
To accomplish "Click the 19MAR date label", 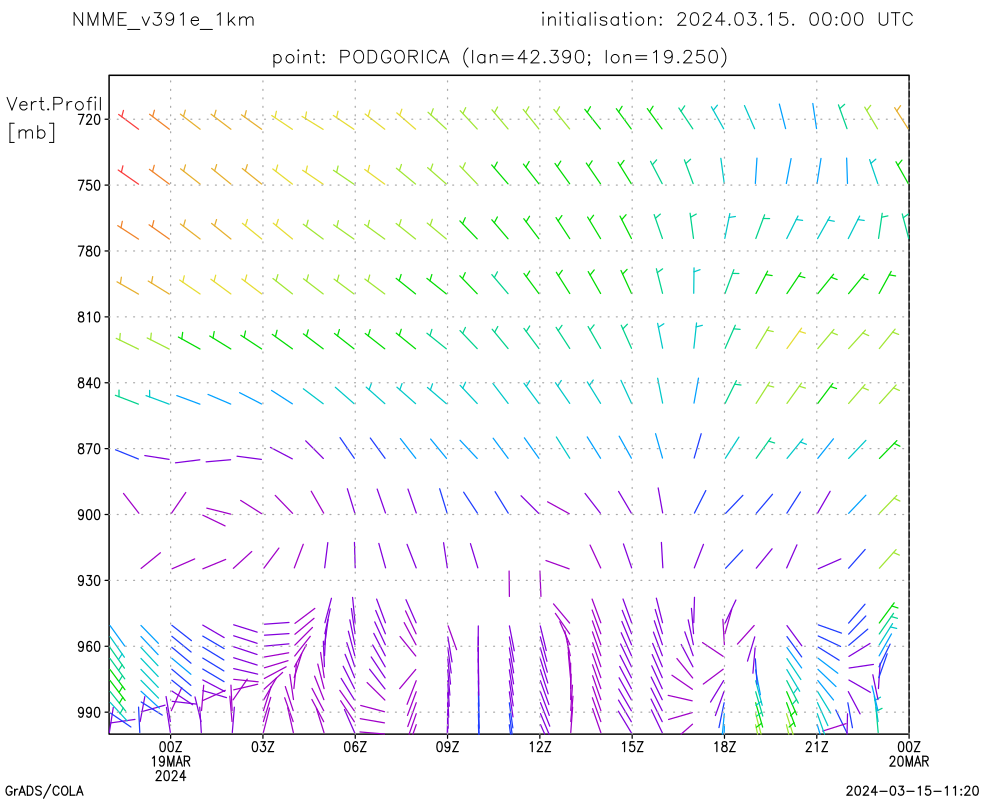I will point(170,761).
